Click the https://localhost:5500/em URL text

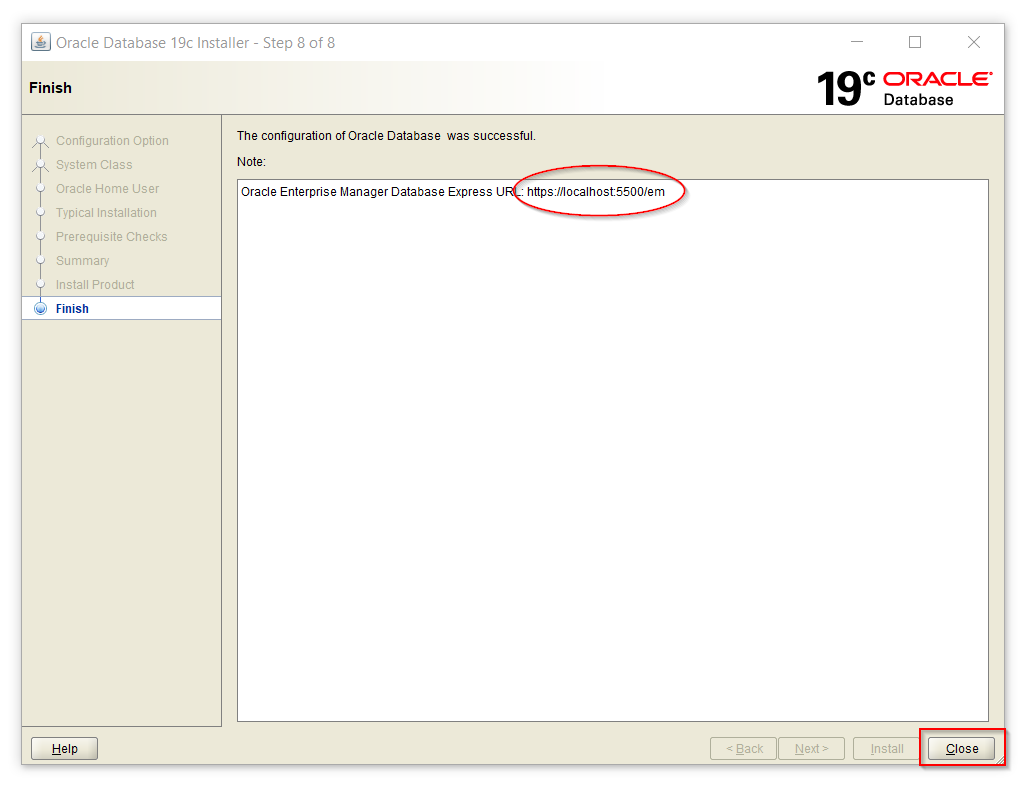click(596, 191)
